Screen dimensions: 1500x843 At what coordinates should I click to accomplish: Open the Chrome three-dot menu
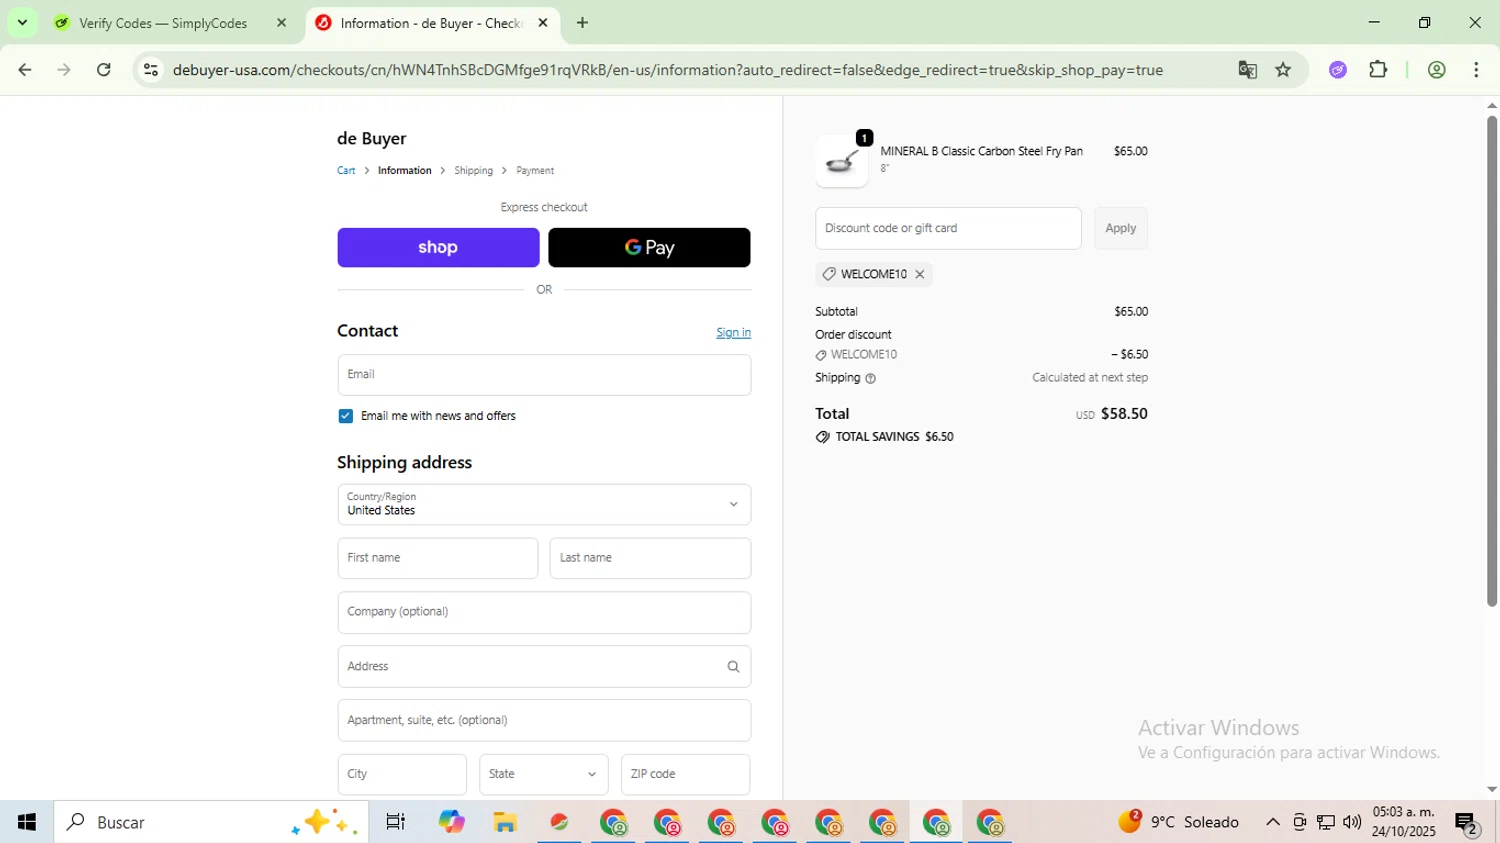pyautogui.click(x=1476, y=70)
